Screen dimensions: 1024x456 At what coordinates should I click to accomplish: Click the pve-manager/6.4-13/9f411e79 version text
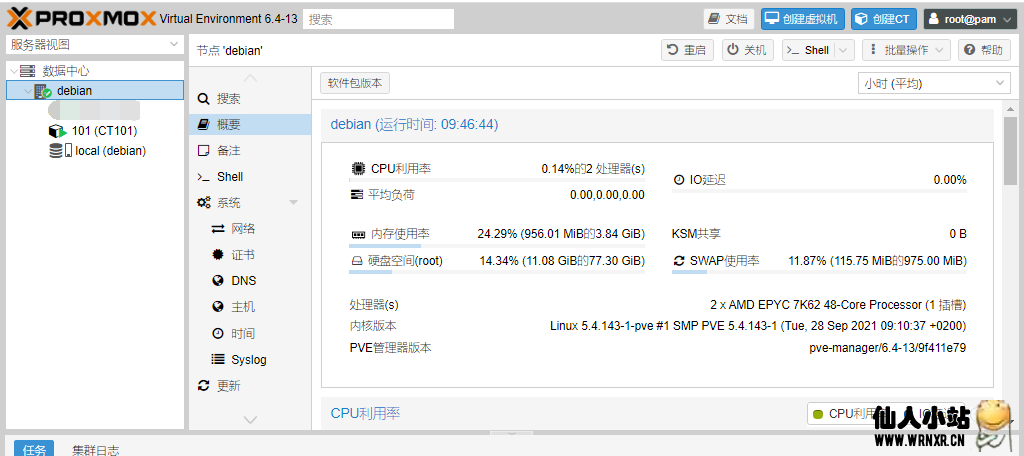pyautogui.click(x=888, y=348)
